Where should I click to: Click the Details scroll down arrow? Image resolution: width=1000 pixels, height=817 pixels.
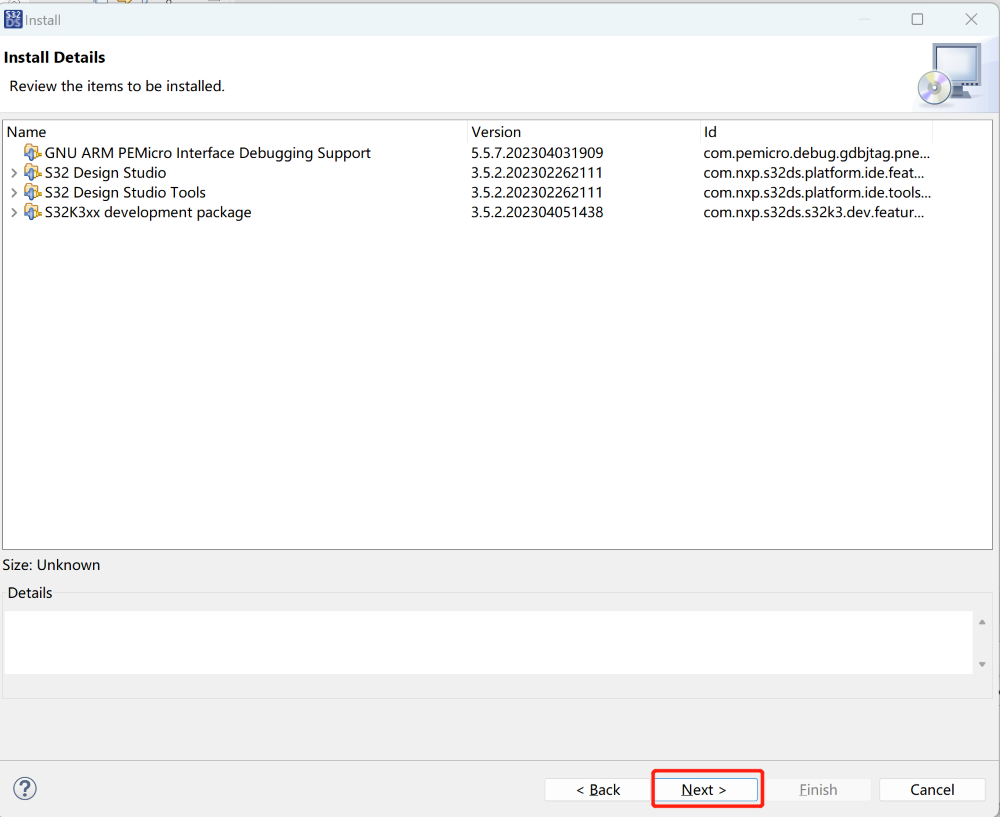click(x=982, y=665)
